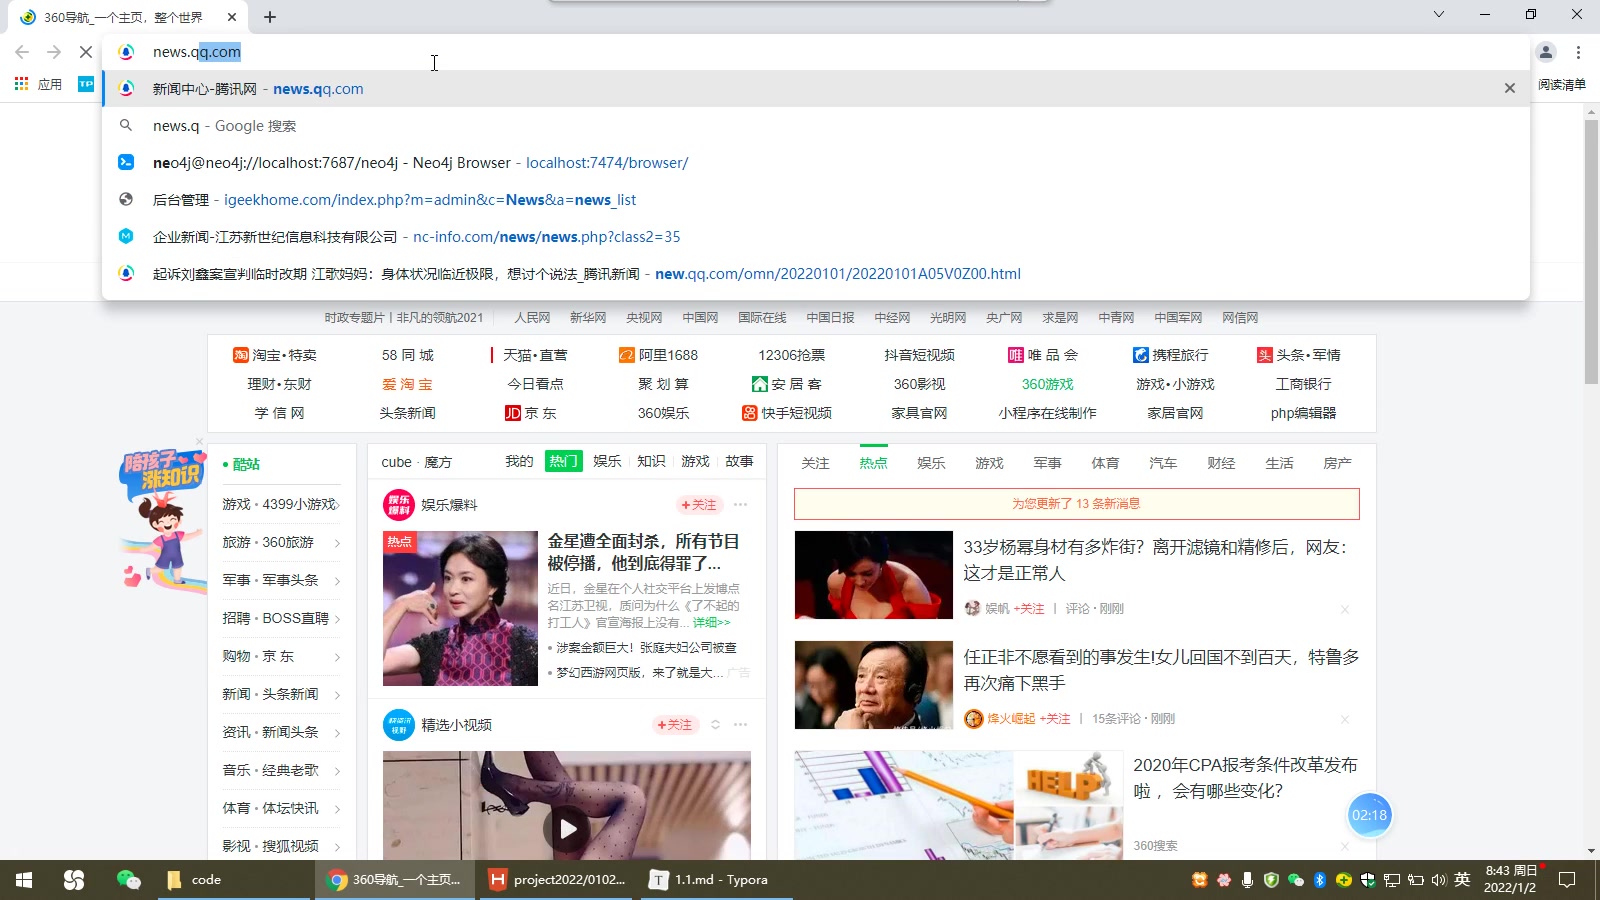The image size is (1600, 900).
Task: Select the 企业新闻 nc-info suggestion
Action: point(816,236)
